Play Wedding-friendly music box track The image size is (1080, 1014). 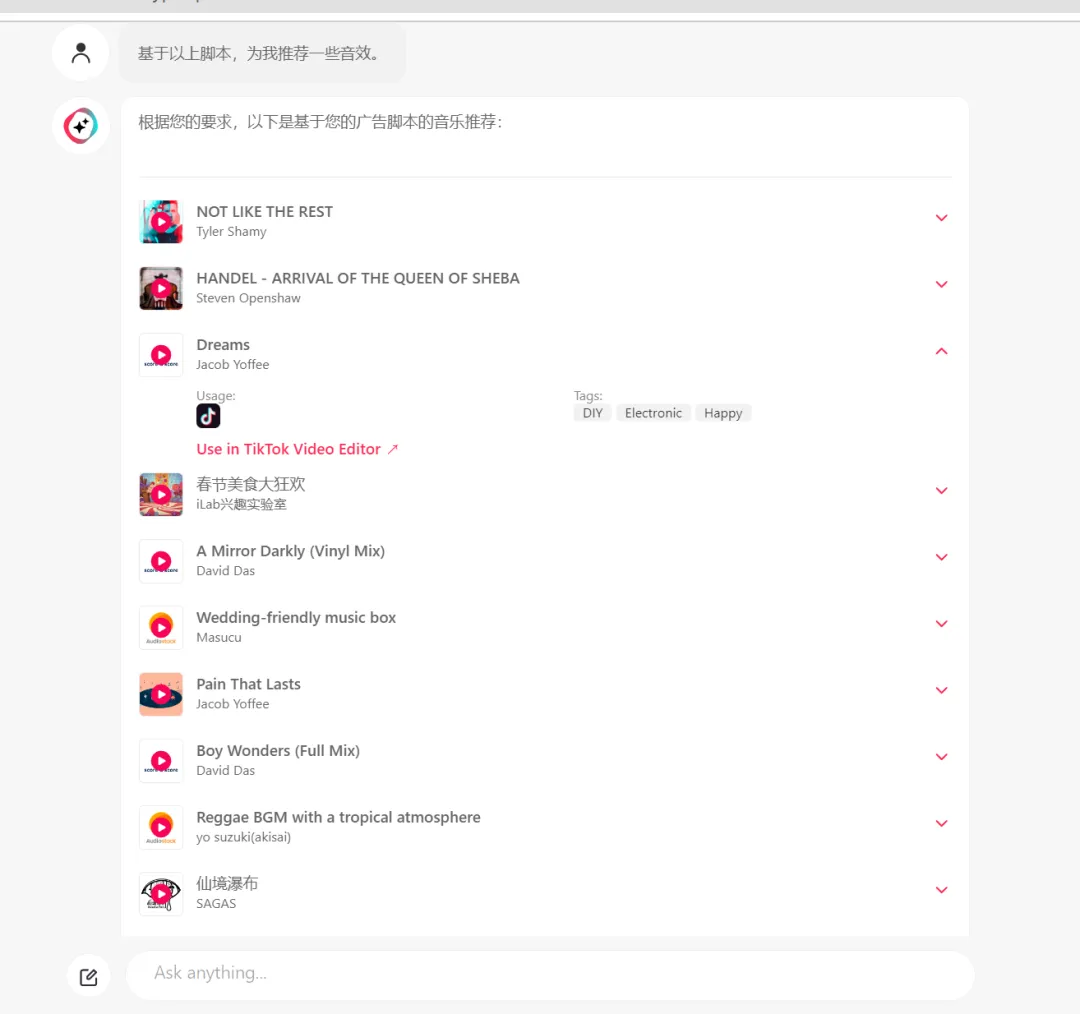[x=161, y=628]
